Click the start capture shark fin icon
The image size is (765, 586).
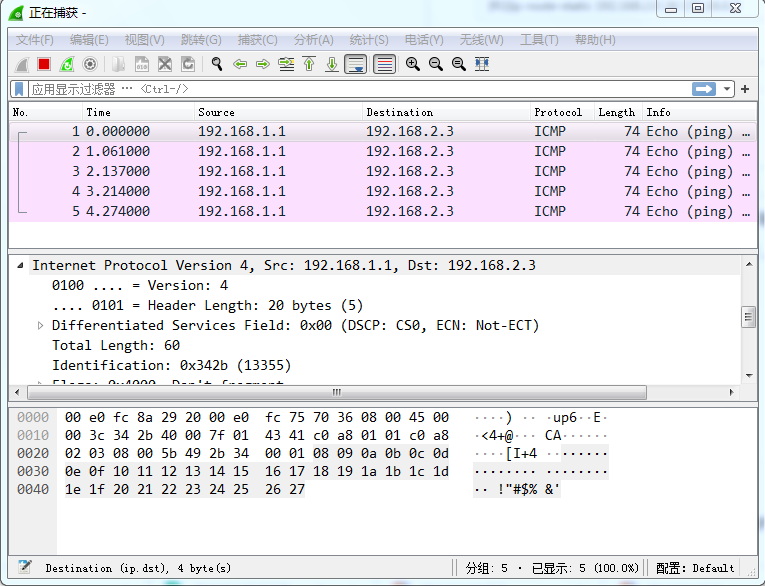point(22,64)
